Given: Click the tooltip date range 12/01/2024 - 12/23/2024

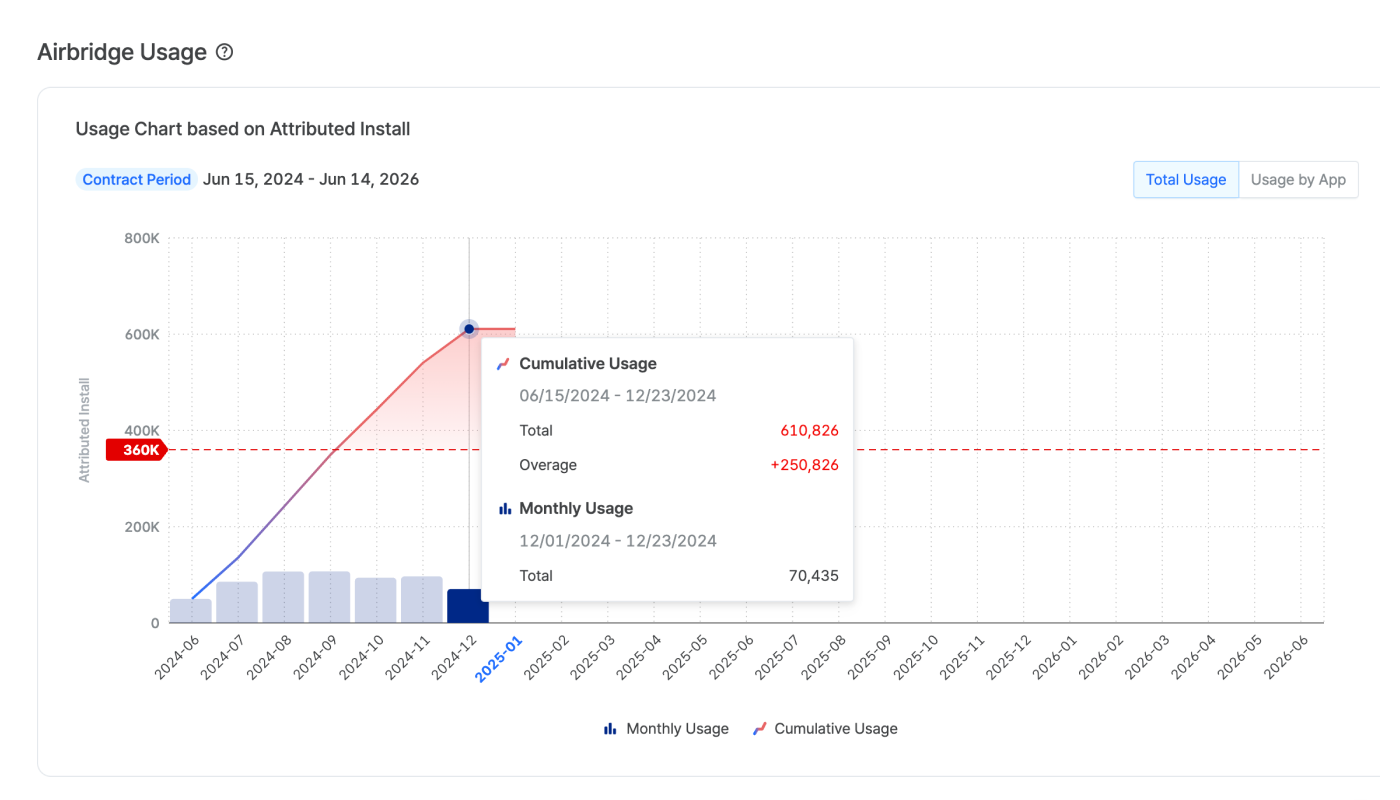Looking at the screenshot, I should coord(618,541).
